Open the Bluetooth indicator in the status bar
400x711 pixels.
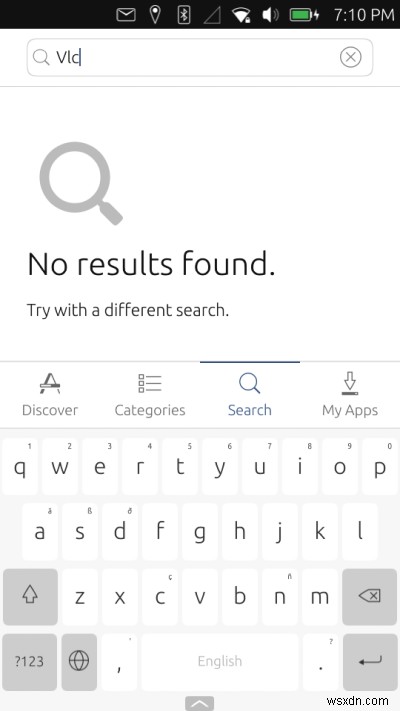[x=184, y=15]
